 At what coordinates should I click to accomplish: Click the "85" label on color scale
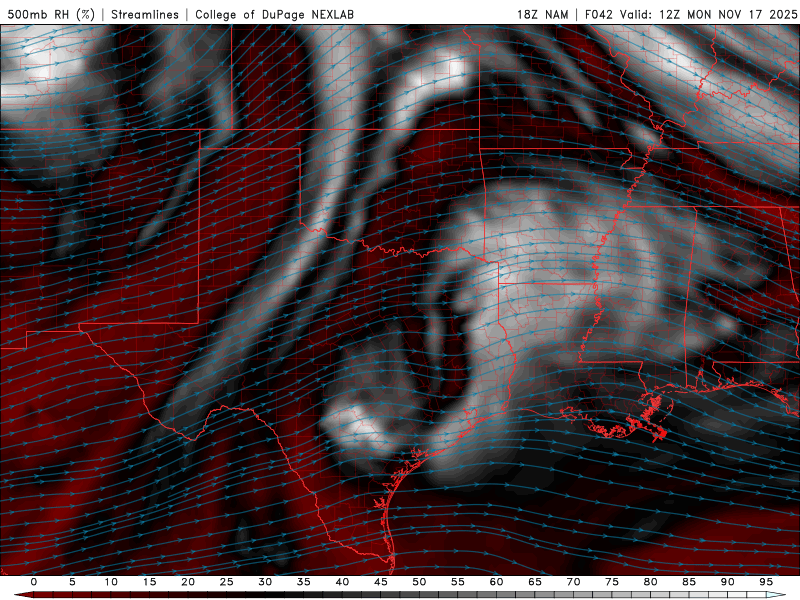point(689,582)
